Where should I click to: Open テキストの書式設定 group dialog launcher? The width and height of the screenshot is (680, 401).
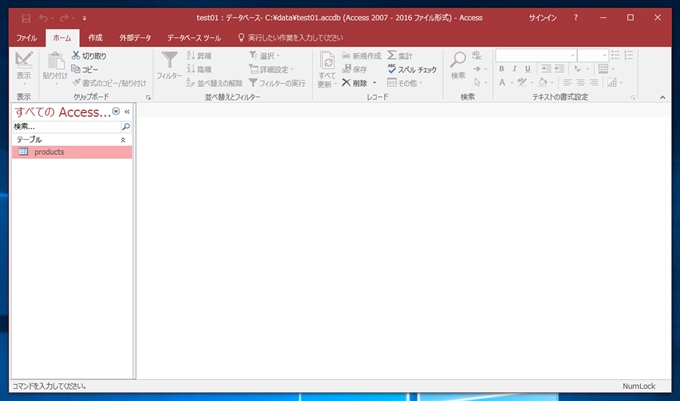coord(633,98)
